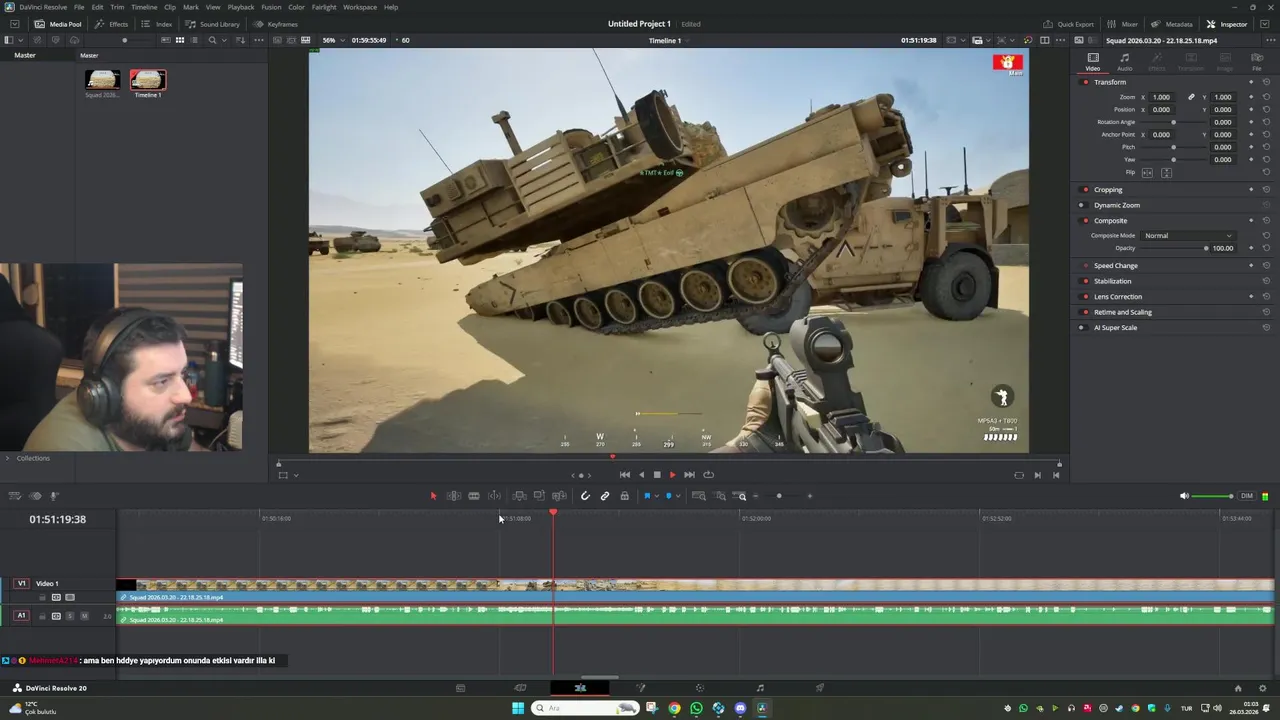Toggle the Composite section switch

coord(1085,221)
